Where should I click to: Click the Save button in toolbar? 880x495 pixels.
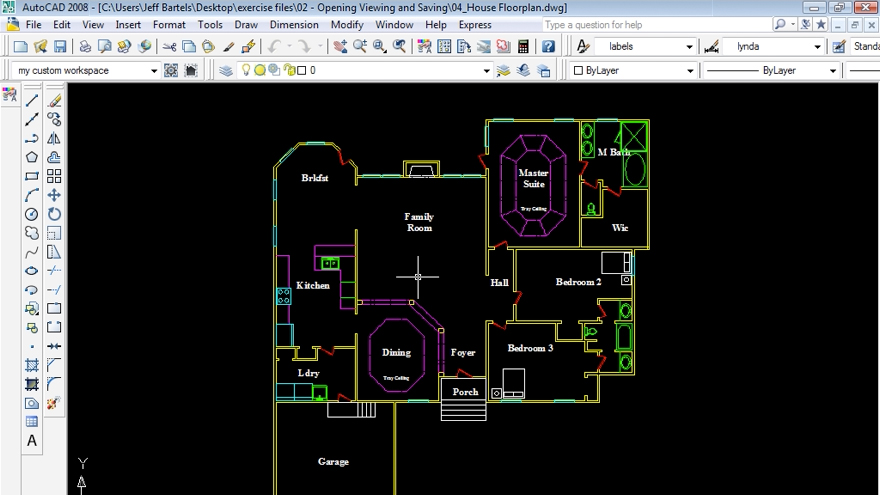coord(60,47)
